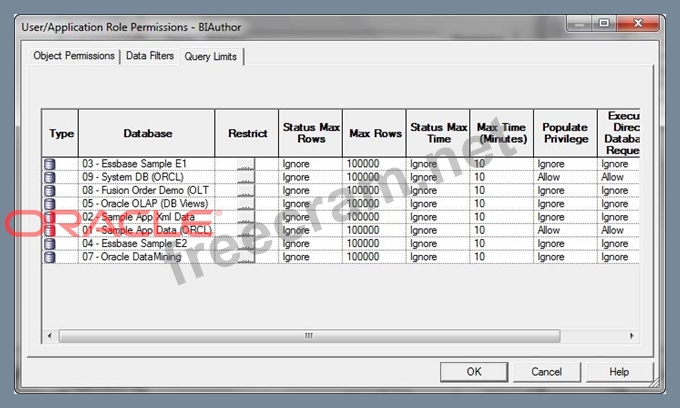The height and width of the screenshot is (408, 680).
Task: Click database icon for 05 - Oracle OLAP
Action: tap(50, 204)
